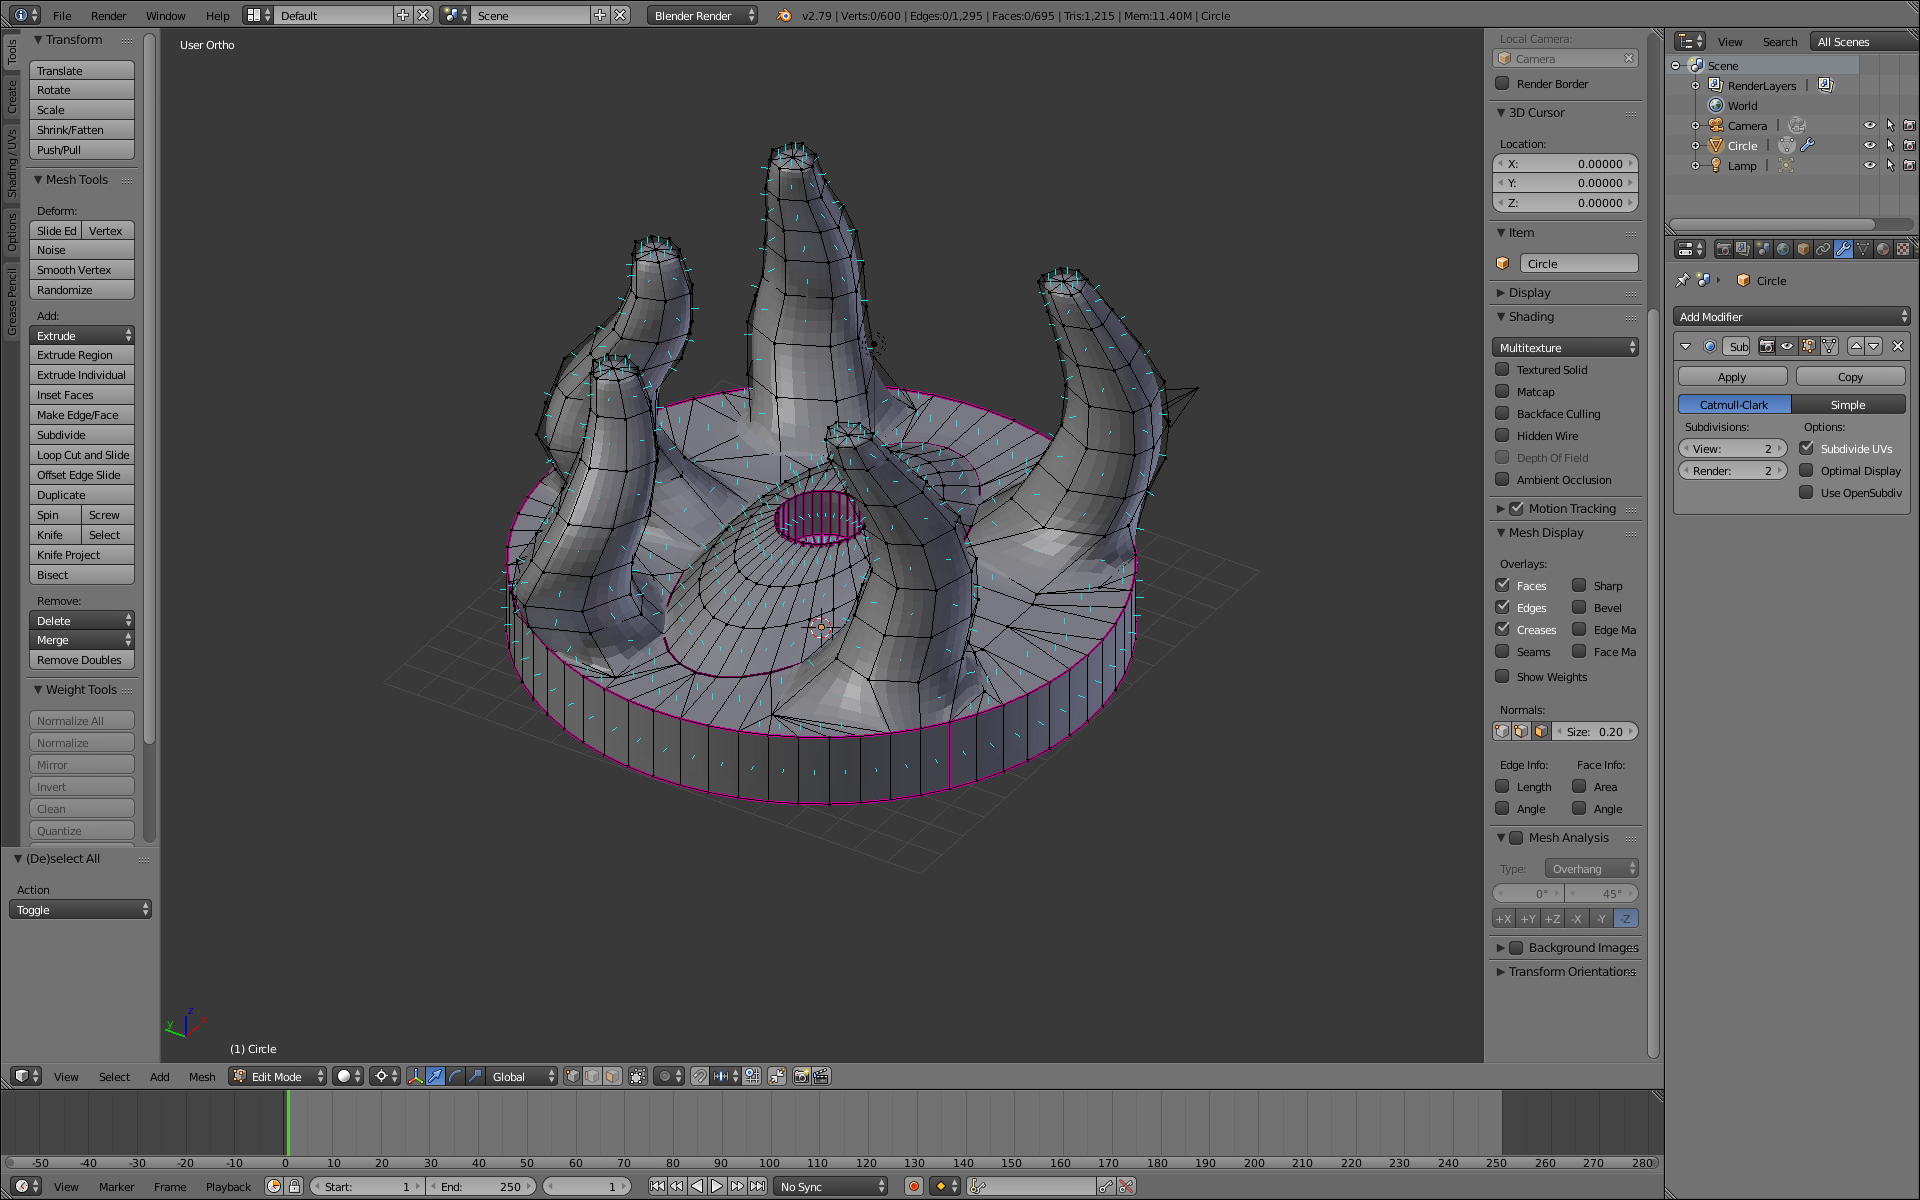Enable the Textured Solid checkbox

1502,369
